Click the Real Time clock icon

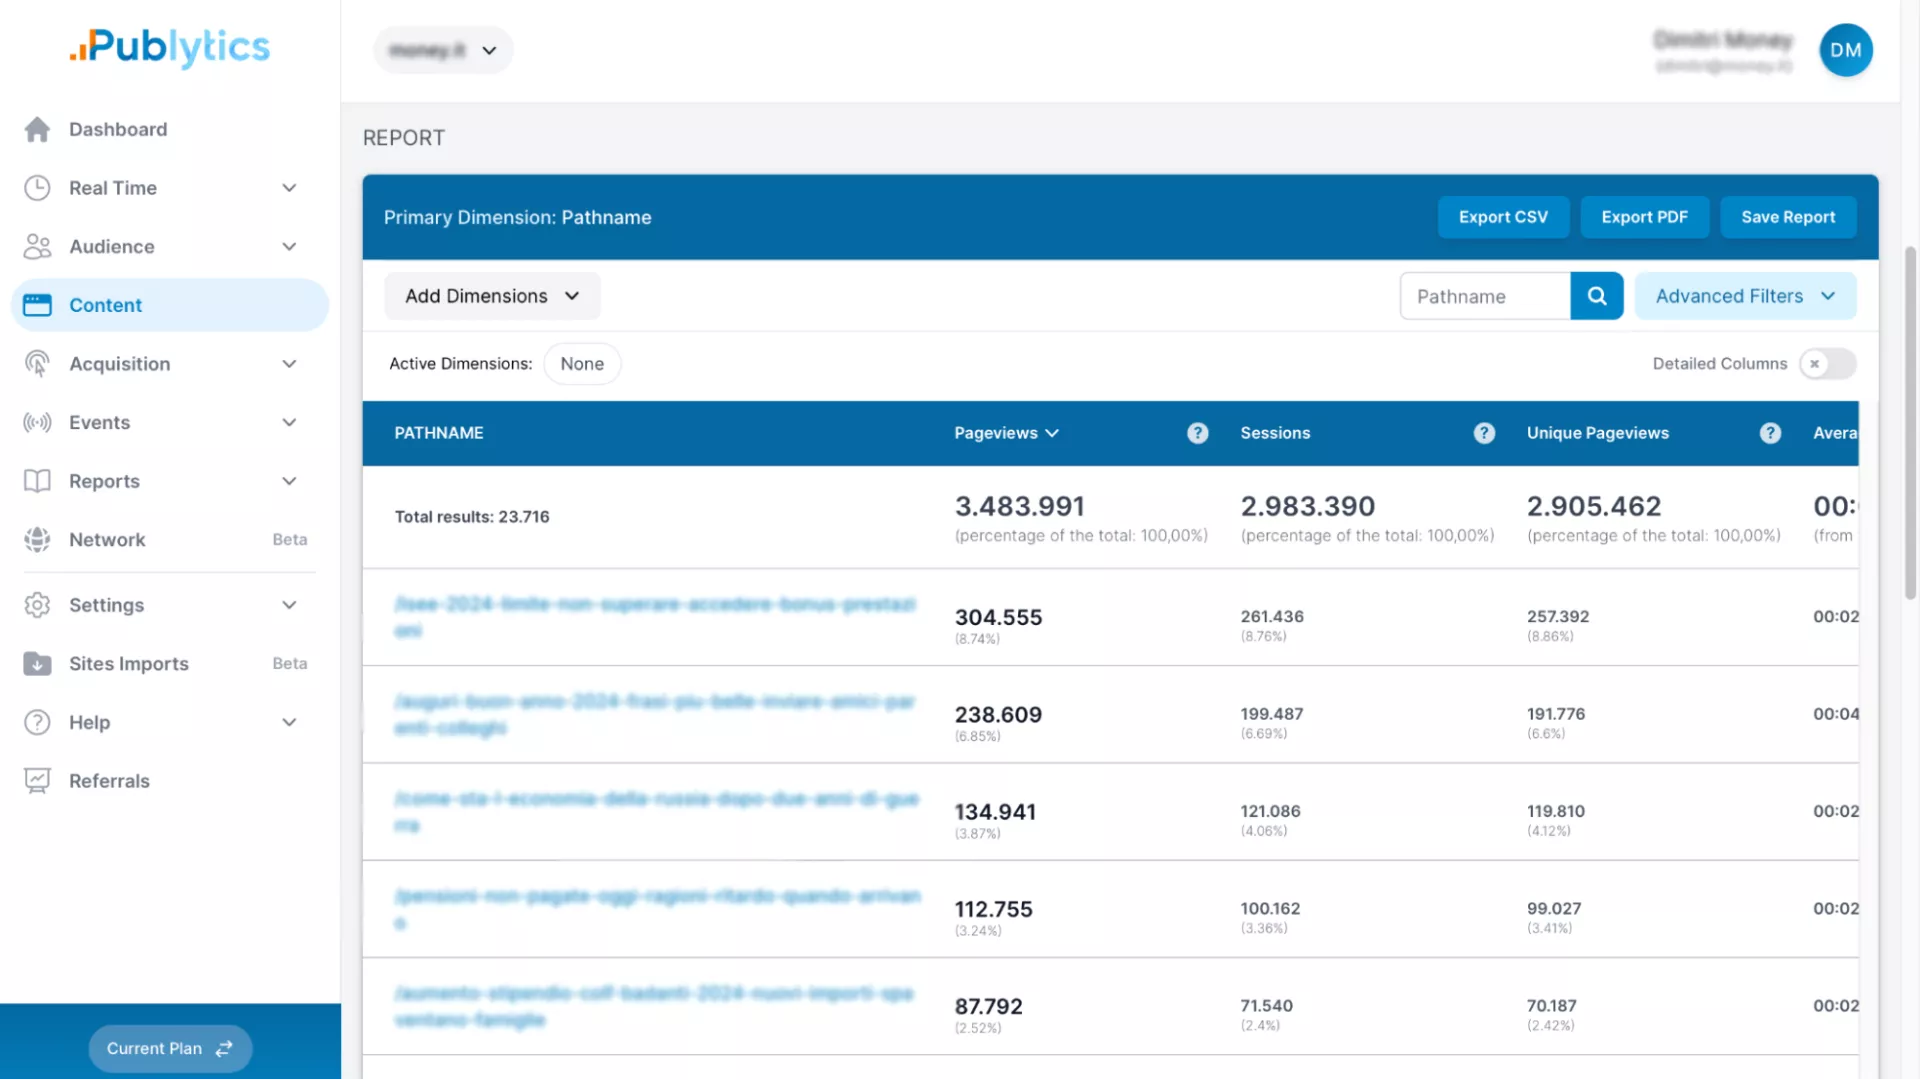37,188
